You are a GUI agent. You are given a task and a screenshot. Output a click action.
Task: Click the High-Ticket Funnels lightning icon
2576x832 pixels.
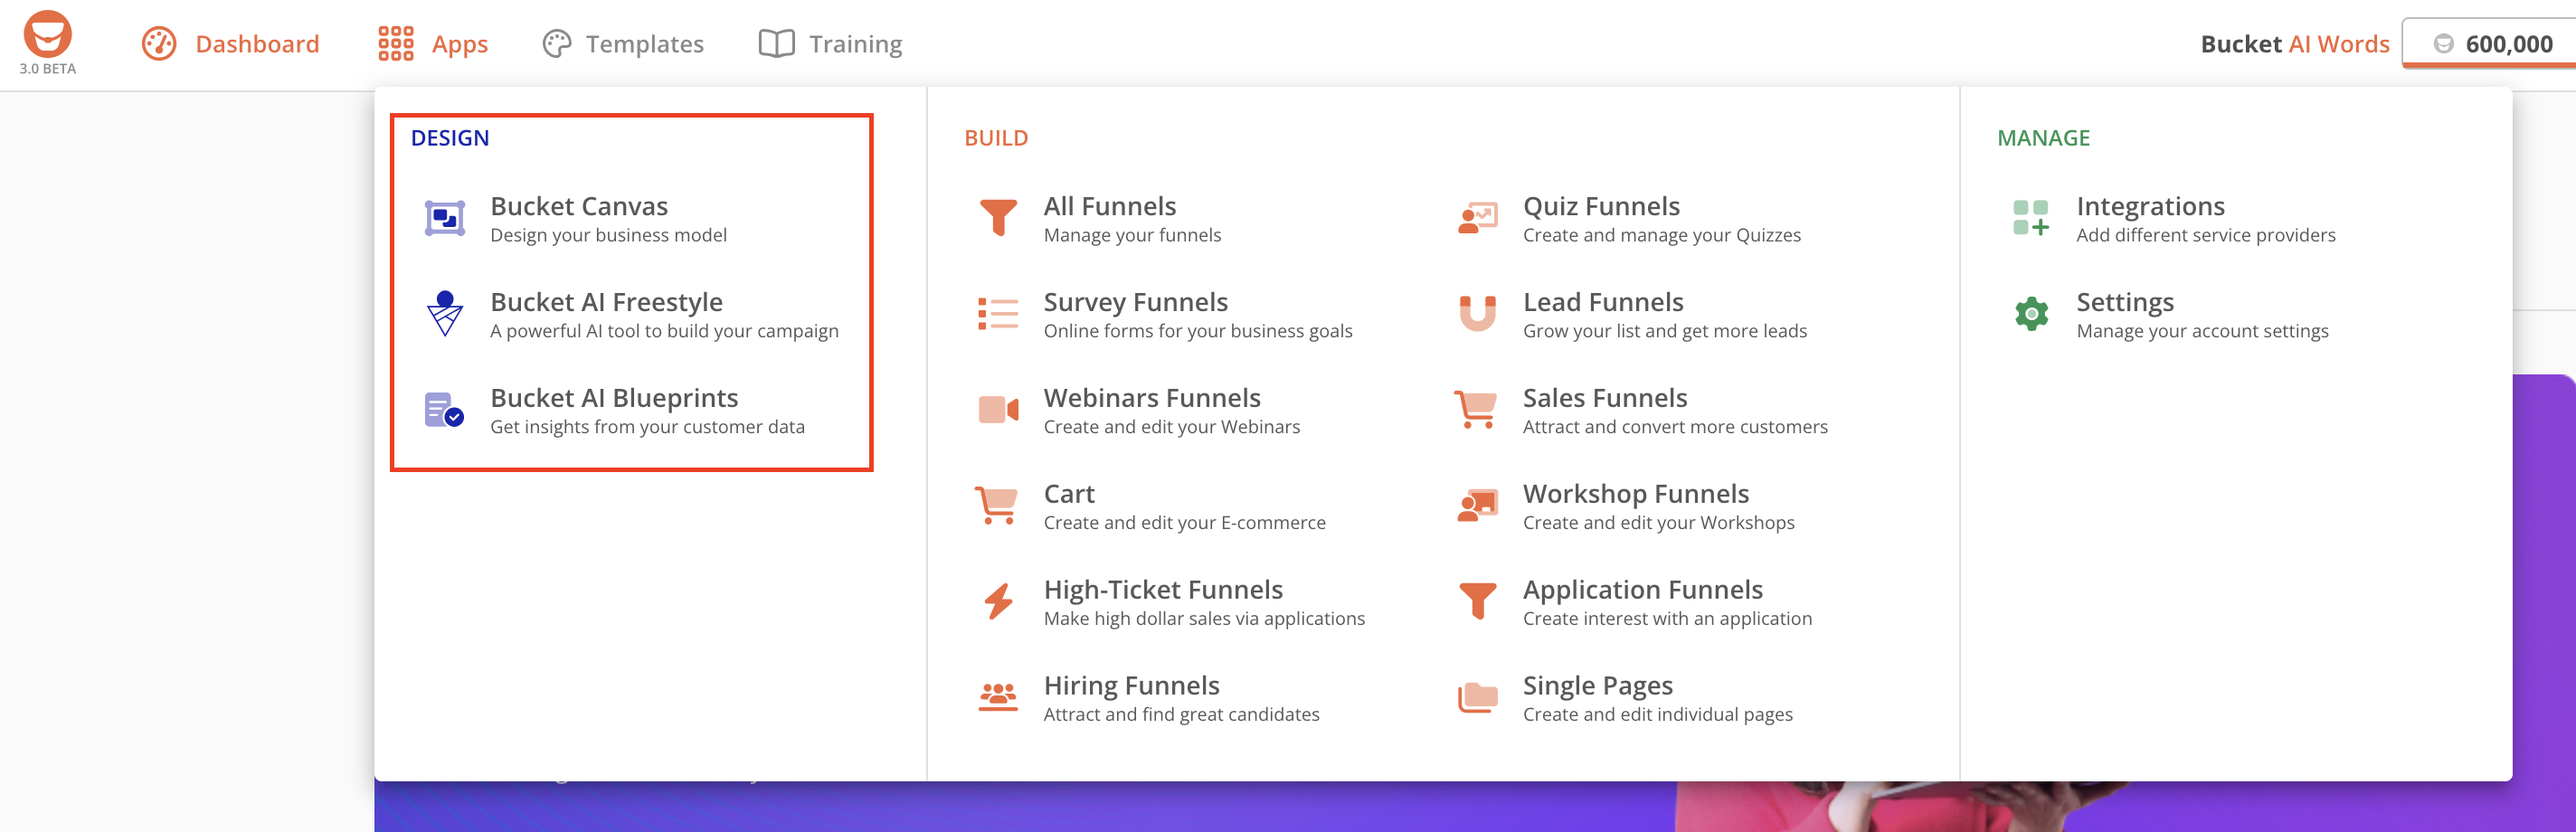point(998,602)
